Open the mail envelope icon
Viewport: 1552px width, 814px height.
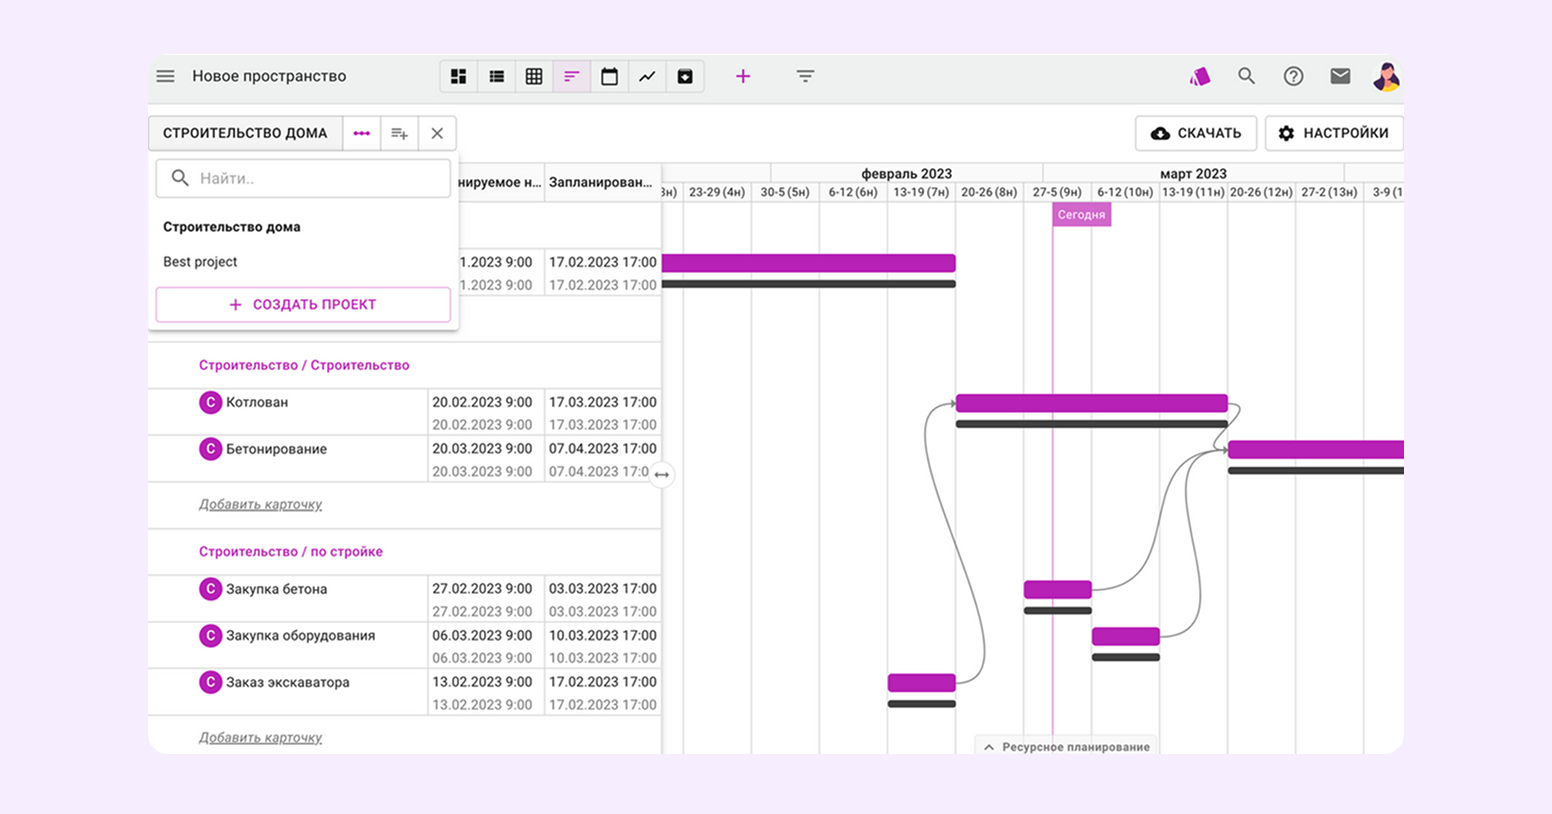click(1340, 76)
